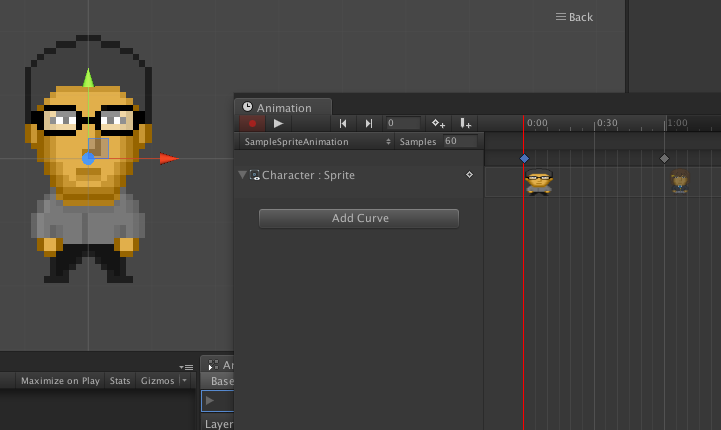Play the animation clip
The width and height of the screenshot is (721, 430).
point(278,123)
